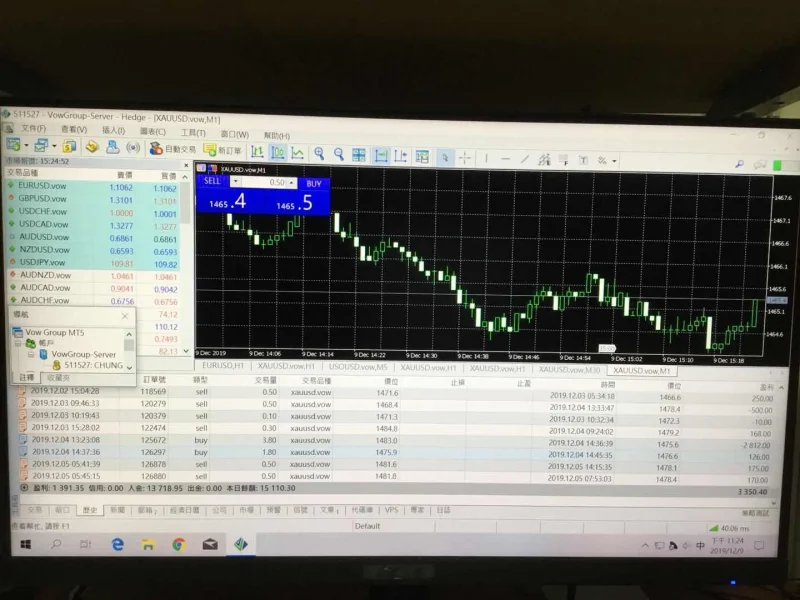Viewport: 800px width, 600px height.
Task: Expand the profiles dropdown arrow
Action: [54, 146]
